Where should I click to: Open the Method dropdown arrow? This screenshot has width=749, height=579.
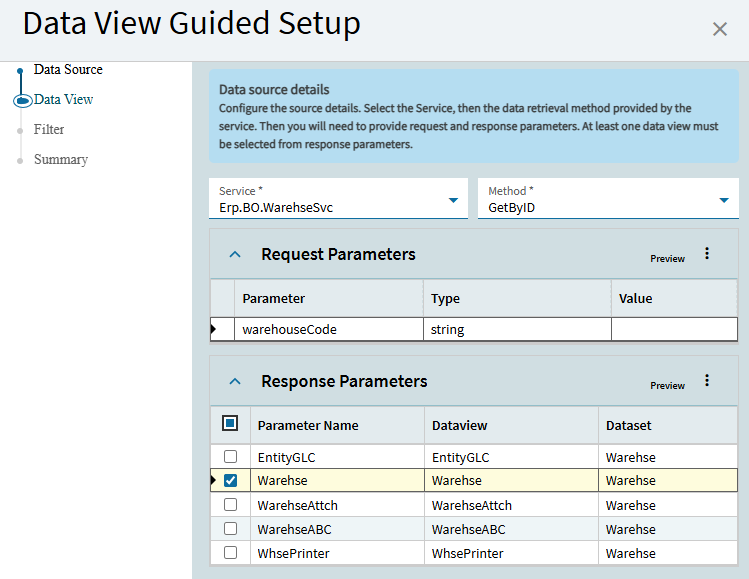(x=724, y=200)
